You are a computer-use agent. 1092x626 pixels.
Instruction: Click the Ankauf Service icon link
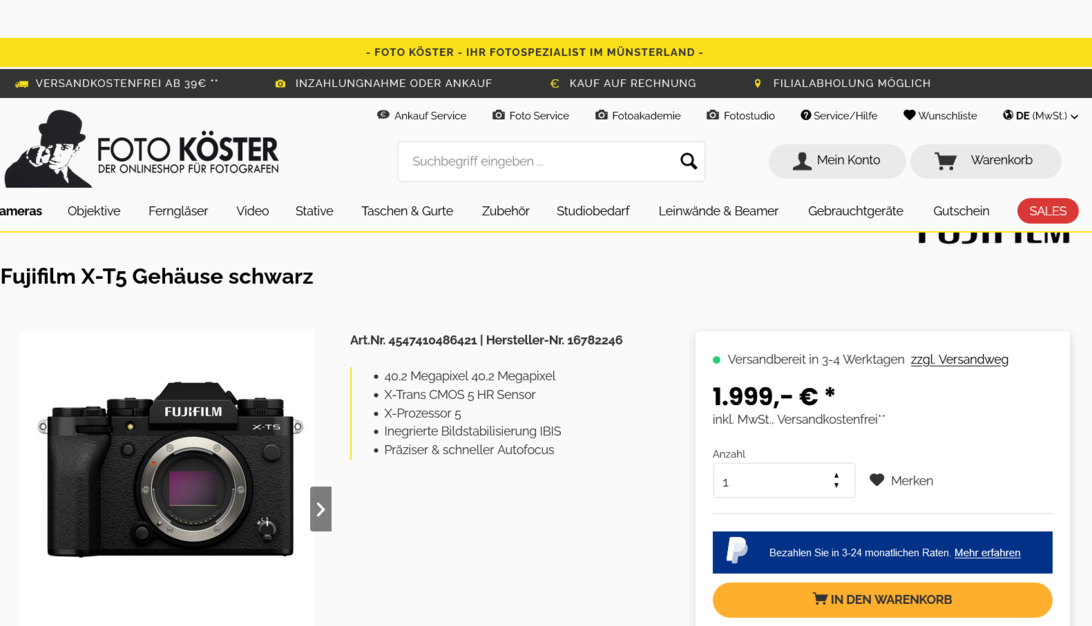(421, 116)
